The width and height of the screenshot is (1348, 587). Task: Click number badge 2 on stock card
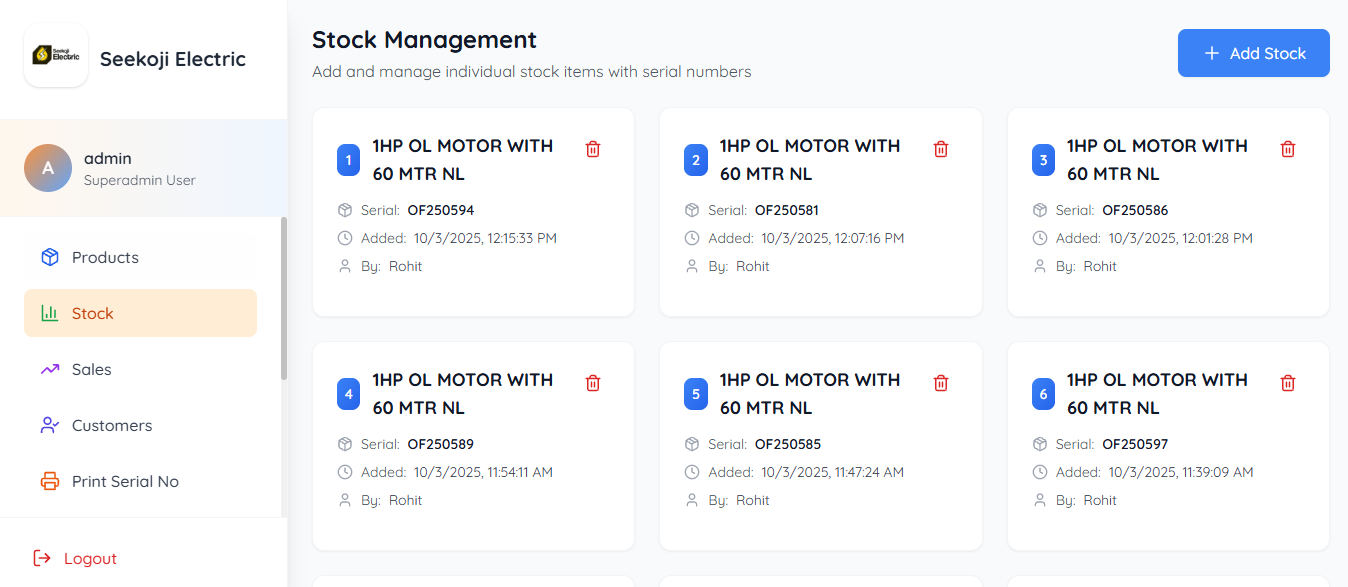696,160
